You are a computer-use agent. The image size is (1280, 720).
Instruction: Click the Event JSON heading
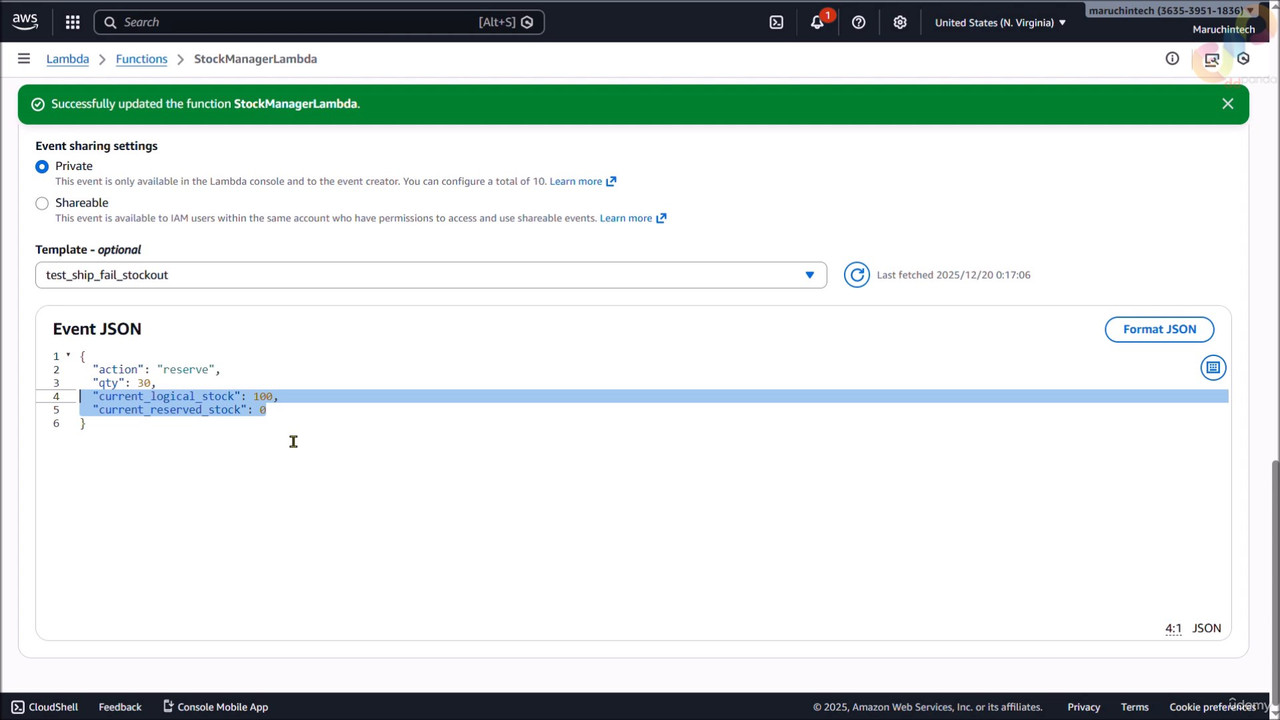click(x=97, y=329)
